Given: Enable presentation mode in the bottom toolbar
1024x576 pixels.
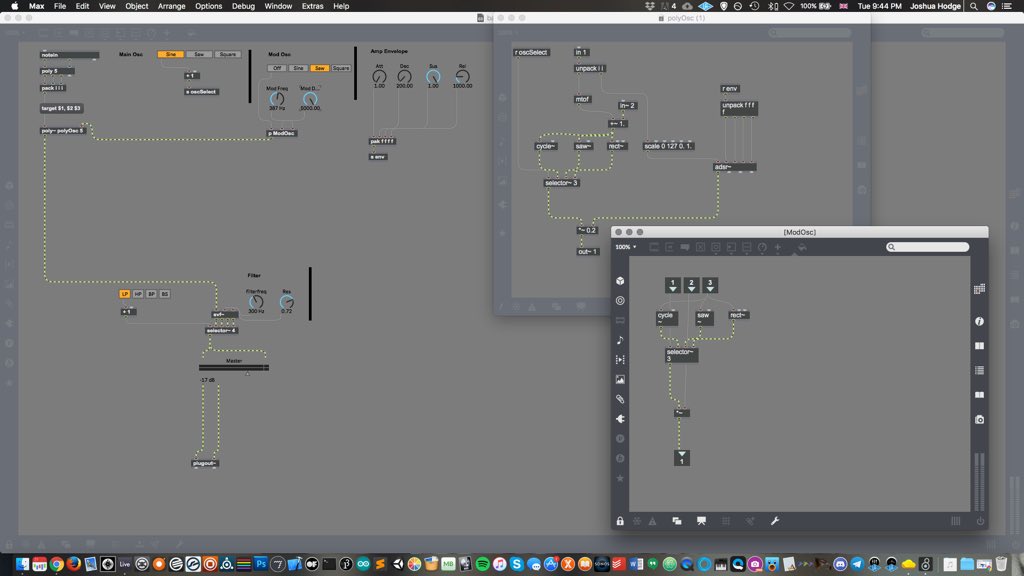Looking at the screenshot, I should coord(700,521).
